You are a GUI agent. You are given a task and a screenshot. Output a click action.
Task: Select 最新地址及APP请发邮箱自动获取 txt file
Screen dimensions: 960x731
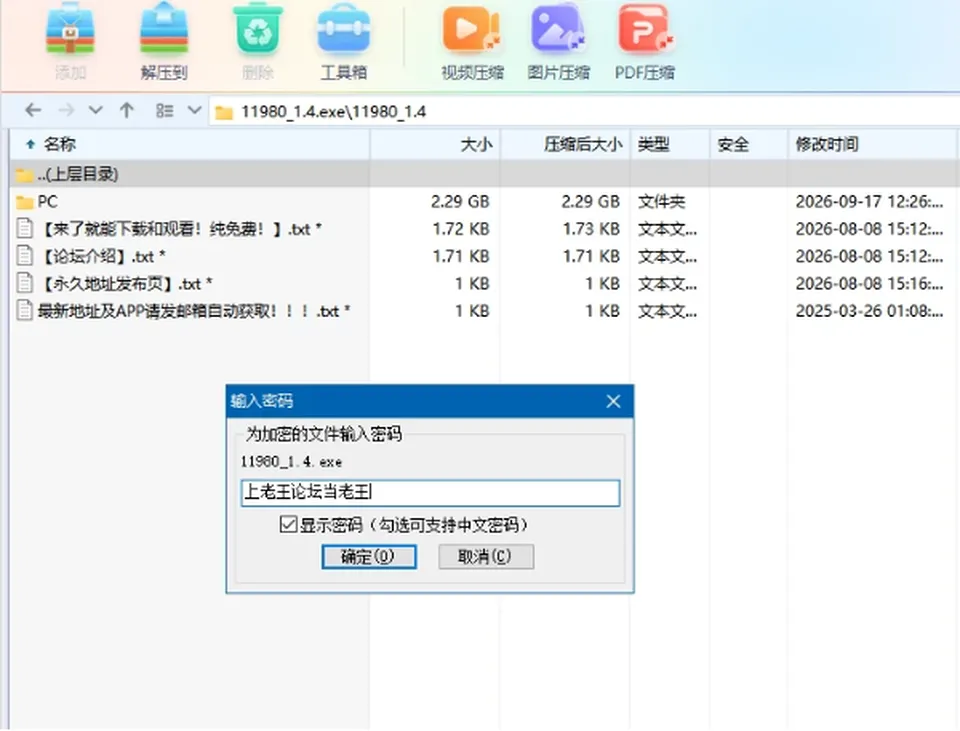[484, 311]
